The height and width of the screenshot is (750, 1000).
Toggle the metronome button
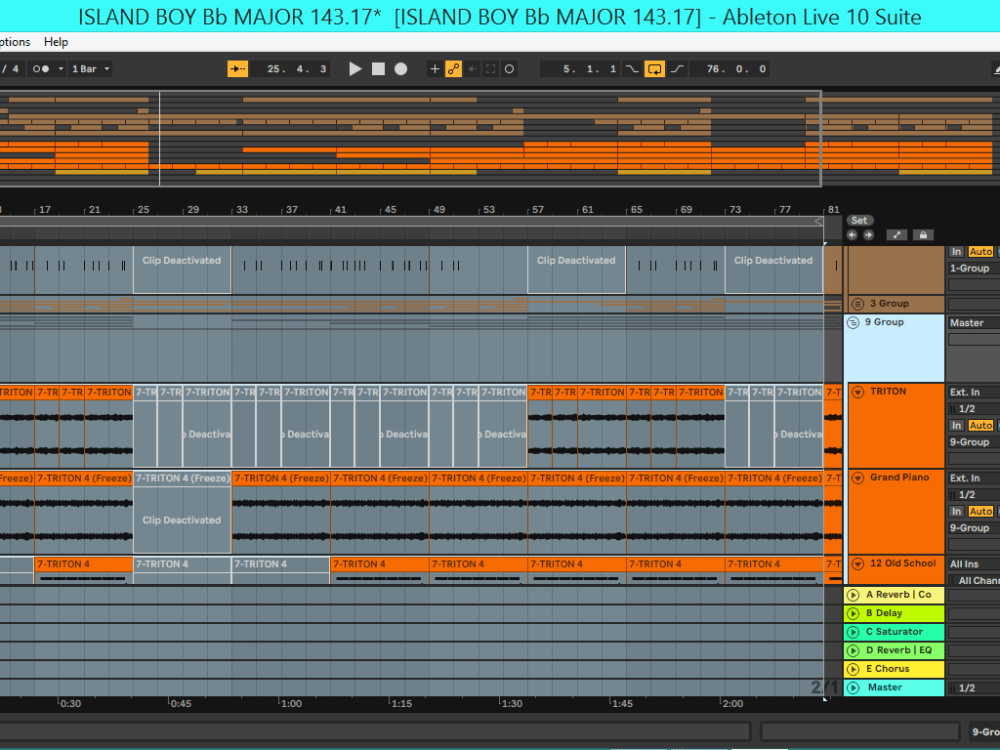[x=41, y=69]
